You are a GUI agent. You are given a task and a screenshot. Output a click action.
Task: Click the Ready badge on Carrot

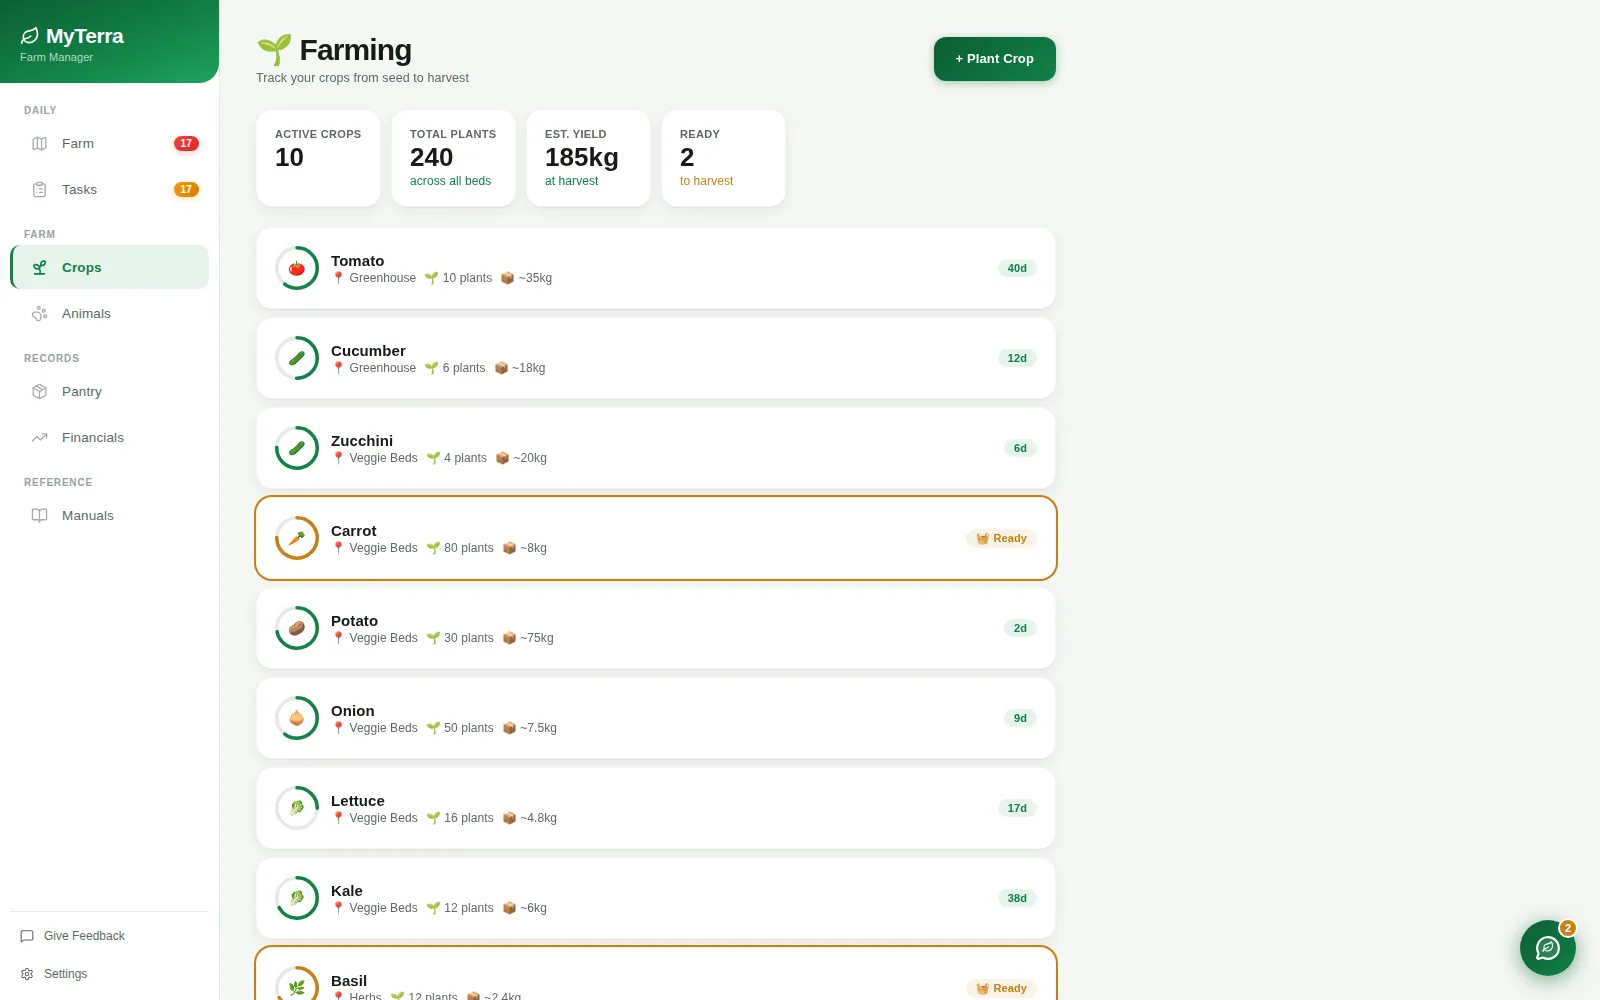1001,538
